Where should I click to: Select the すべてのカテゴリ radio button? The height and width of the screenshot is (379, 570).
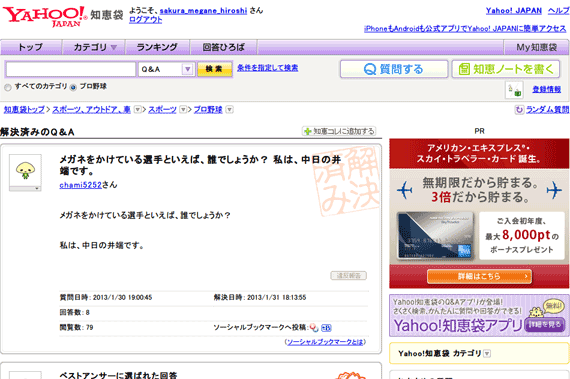point(8,87)
